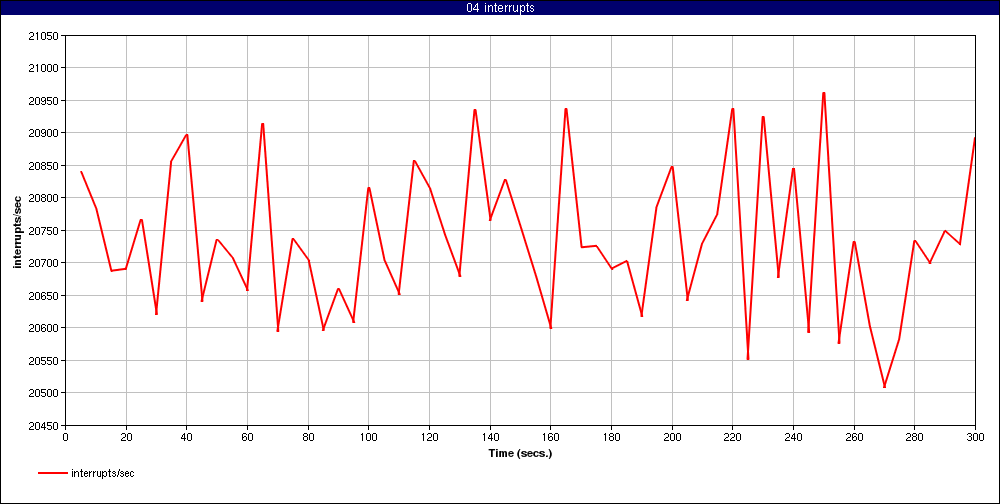1000x504 pixels.
Task: Click the data peak at 165 seconds
Action: 566,109
